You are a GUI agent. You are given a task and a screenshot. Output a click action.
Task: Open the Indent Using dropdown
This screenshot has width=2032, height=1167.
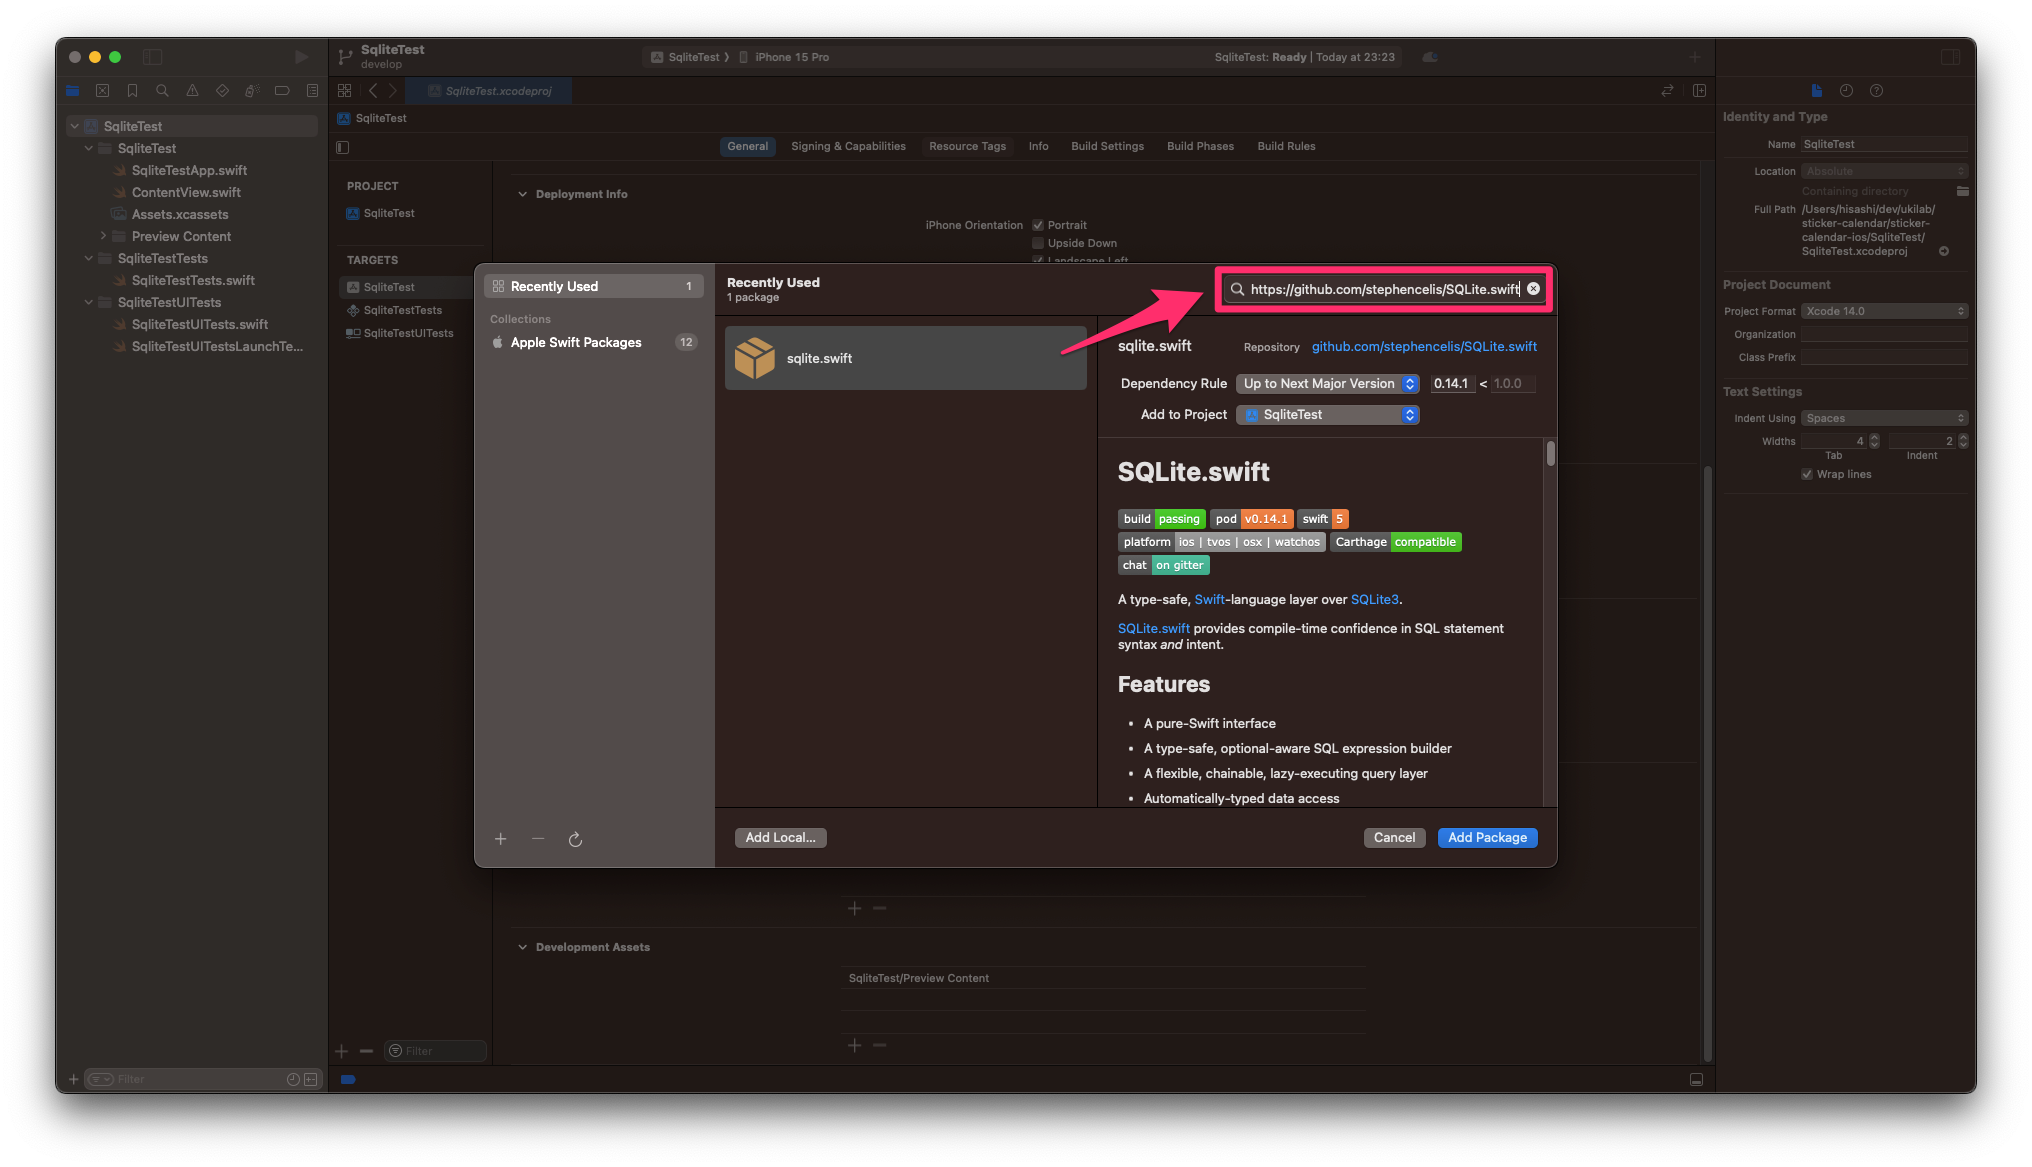click(x=1885, y=418)
